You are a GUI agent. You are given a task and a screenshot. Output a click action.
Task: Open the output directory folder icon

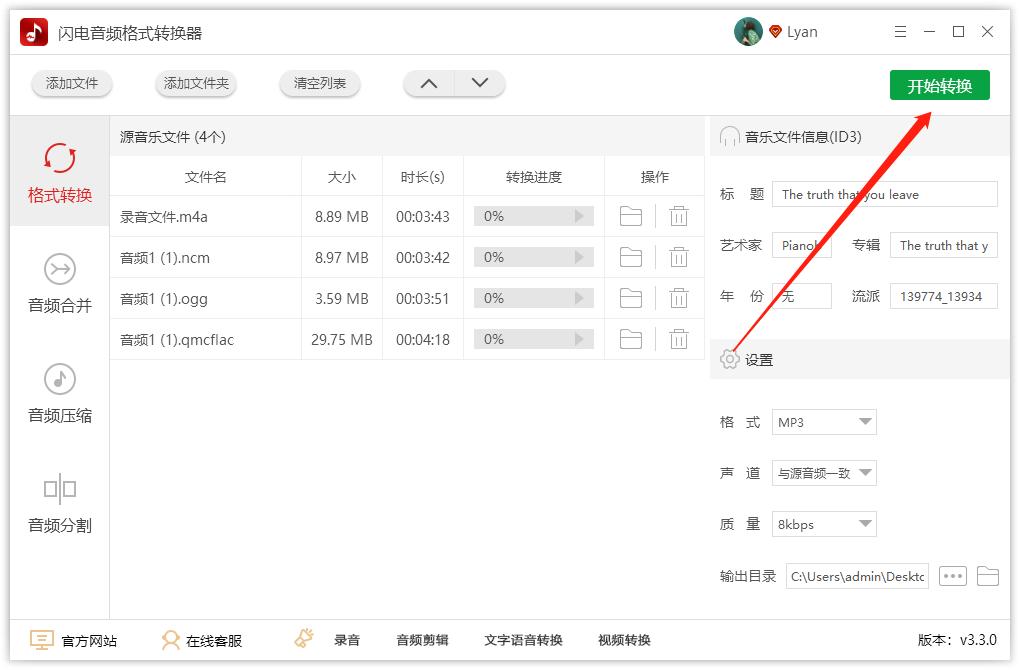pyautogui.click(x=987, y=576)
